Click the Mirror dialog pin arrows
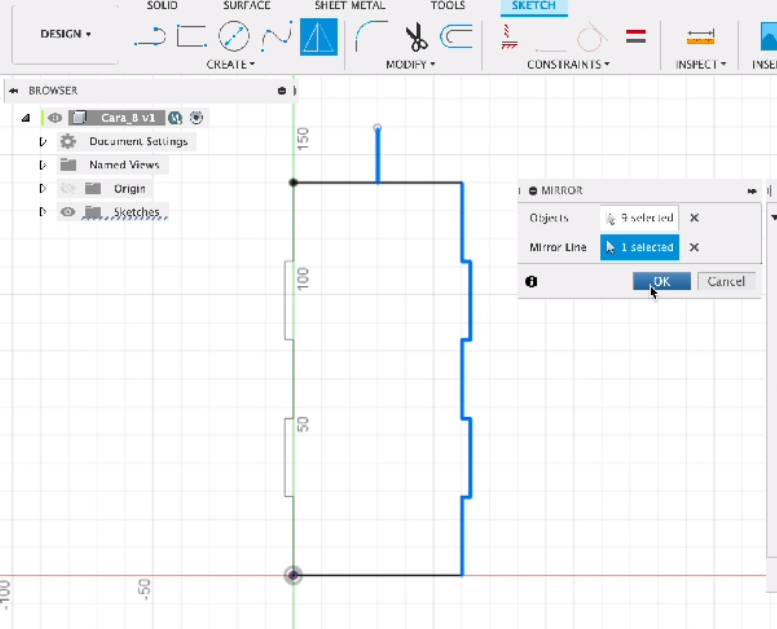777x629 pixels. [752, 191]
